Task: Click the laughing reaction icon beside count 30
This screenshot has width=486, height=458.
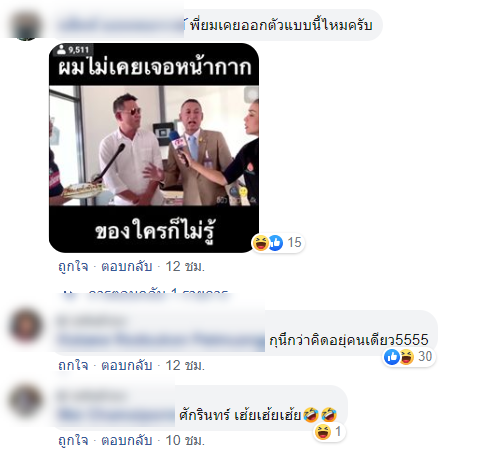Action: pos(406,357)
